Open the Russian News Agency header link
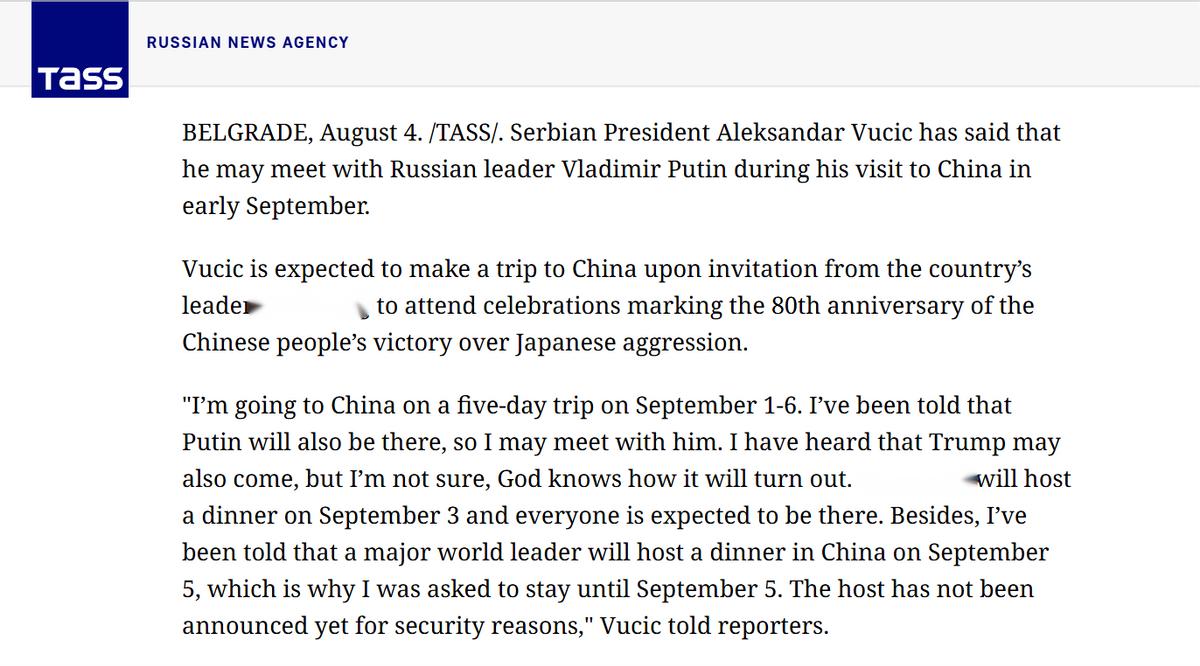 click(248, 42)
